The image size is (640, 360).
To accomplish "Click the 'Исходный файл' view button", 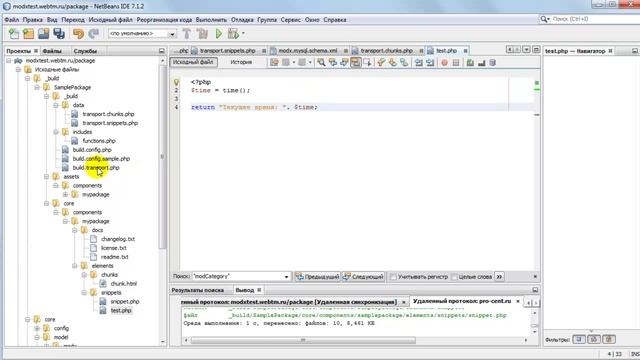I will click(x=193, y=62).
